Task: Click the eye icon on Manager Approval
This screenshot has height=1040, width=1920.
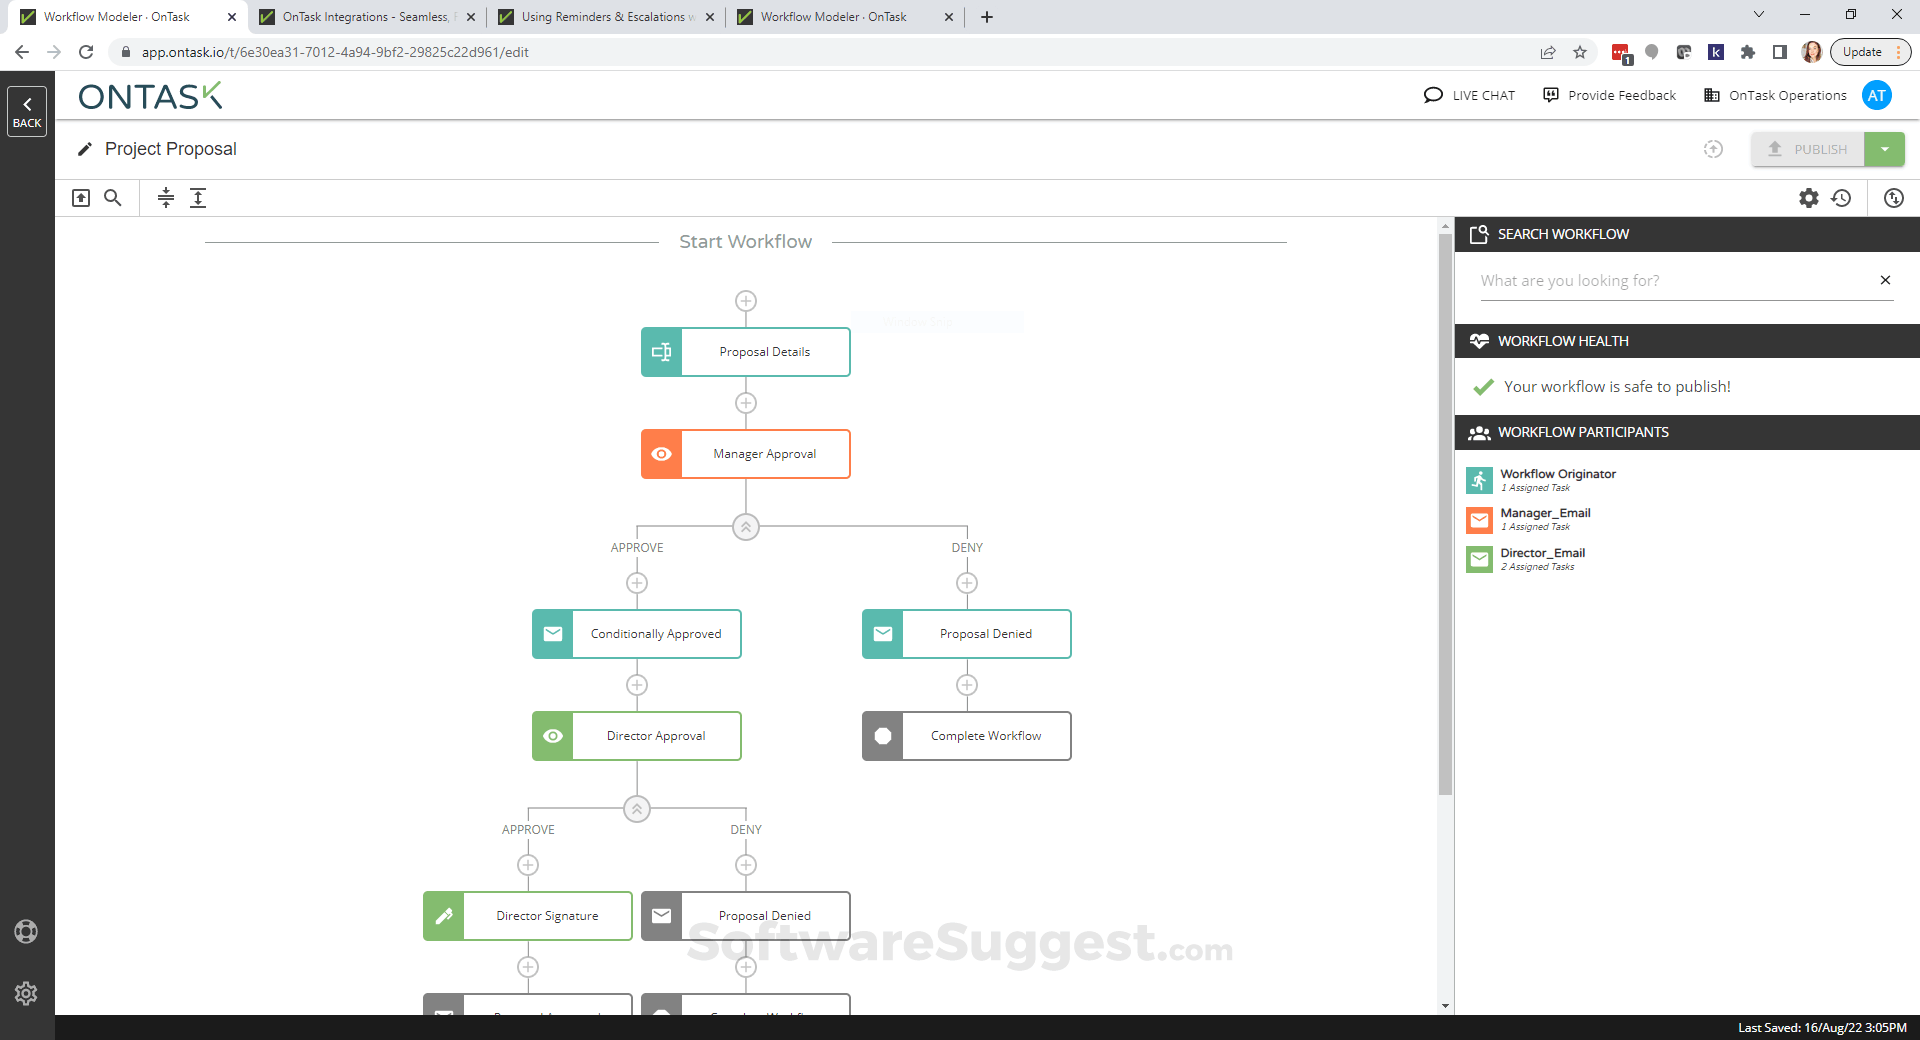Action: coord(661,453)
